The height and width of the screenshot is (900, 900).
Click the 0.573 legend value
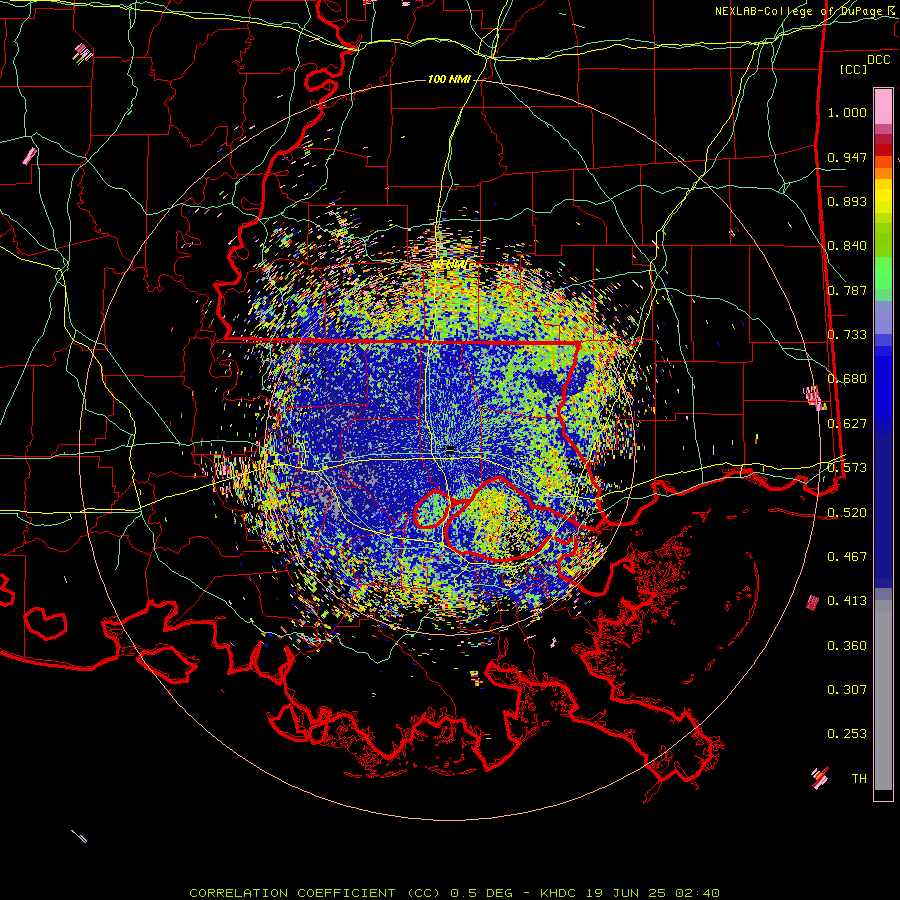pyautogui.click(x=847, y=468)
